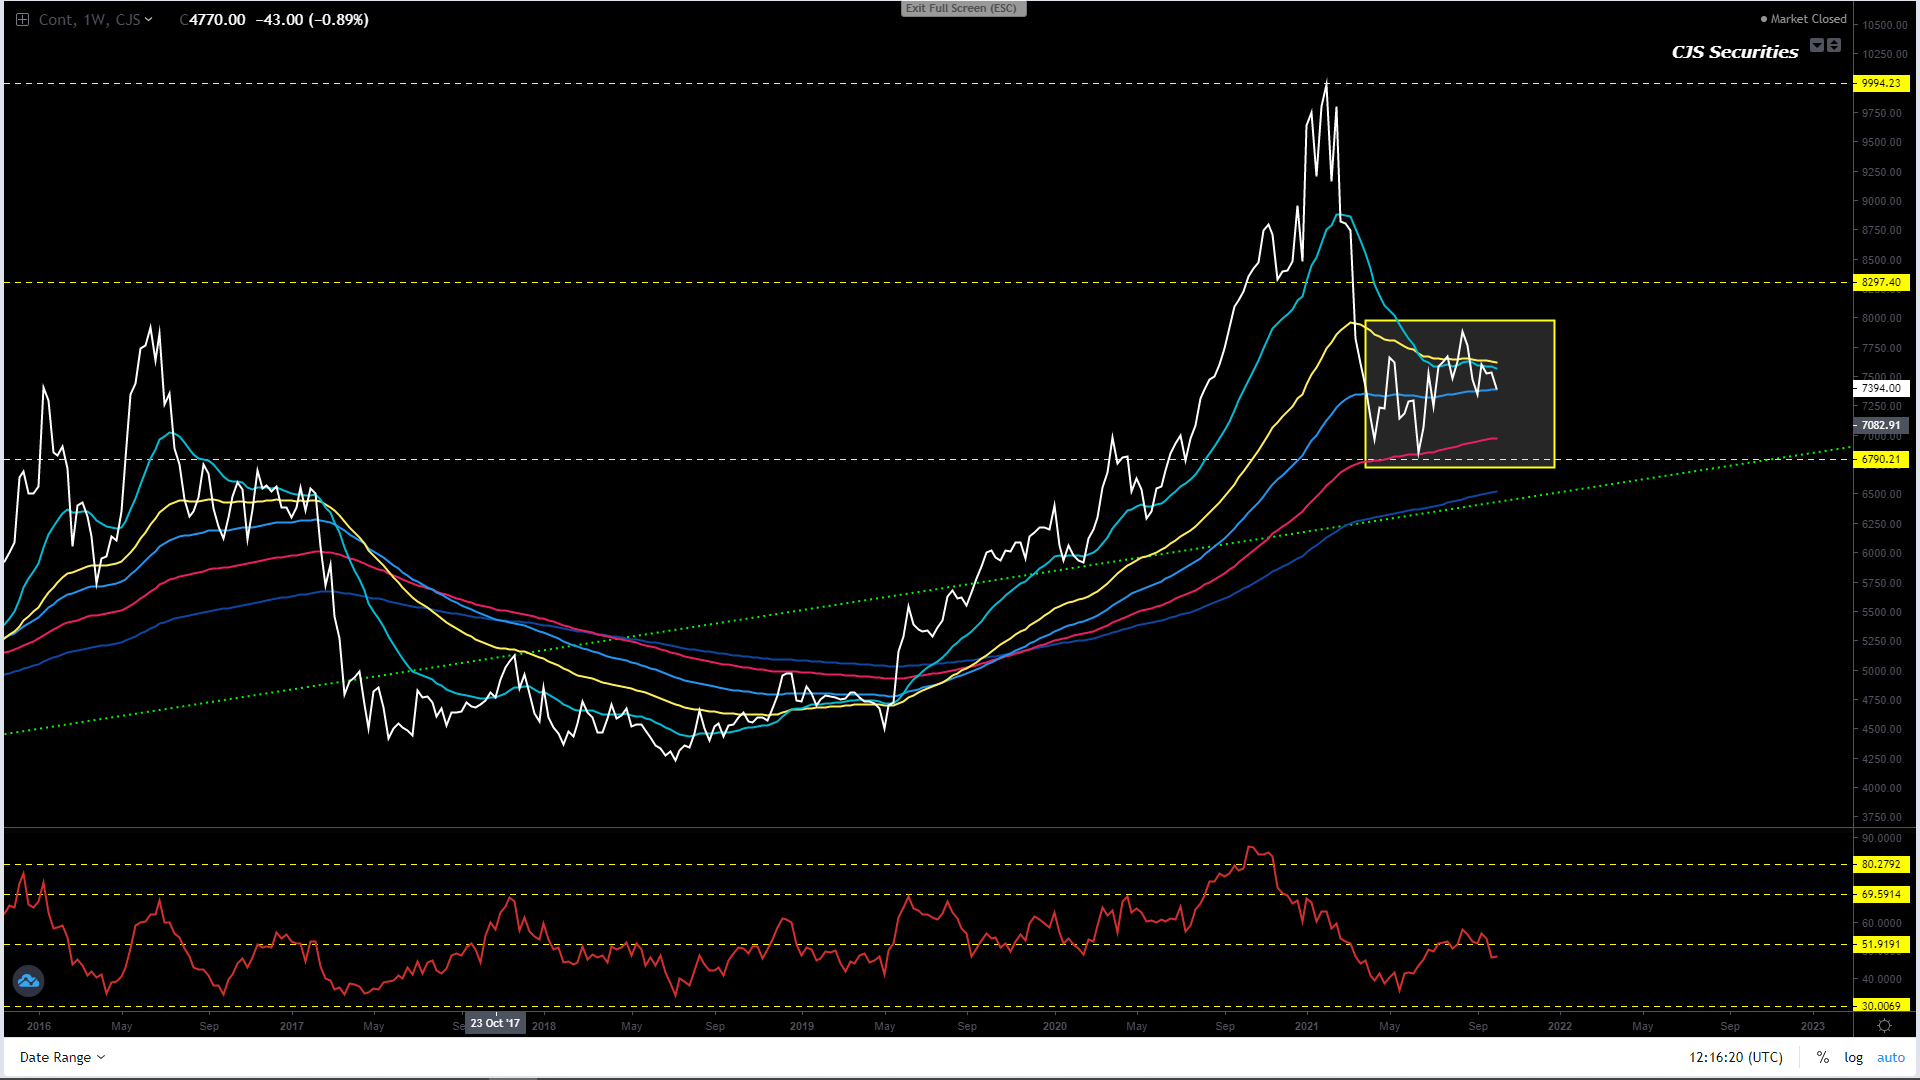Click the pane maximize arrows icon
The width and height of the screenshot is (1920, 1080).
(x=1834, y=45)
